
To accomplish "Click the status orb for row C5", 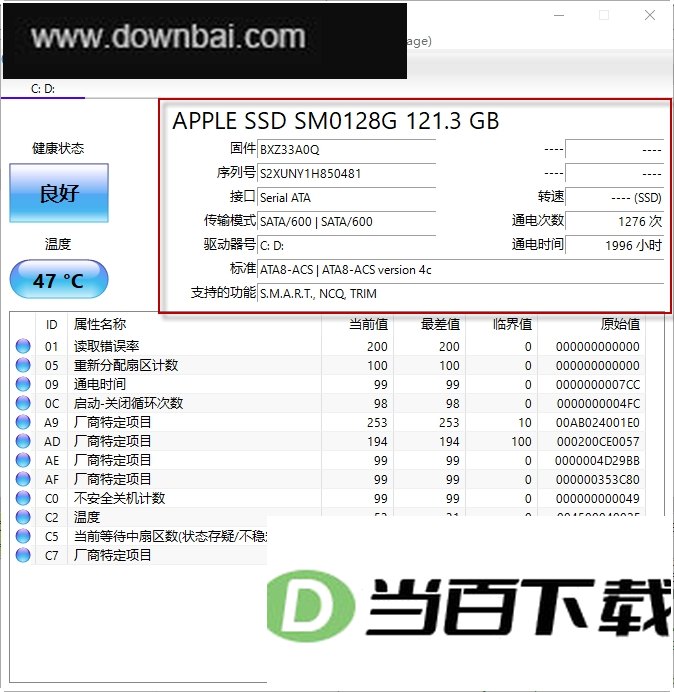I will (x=23, y=536).
